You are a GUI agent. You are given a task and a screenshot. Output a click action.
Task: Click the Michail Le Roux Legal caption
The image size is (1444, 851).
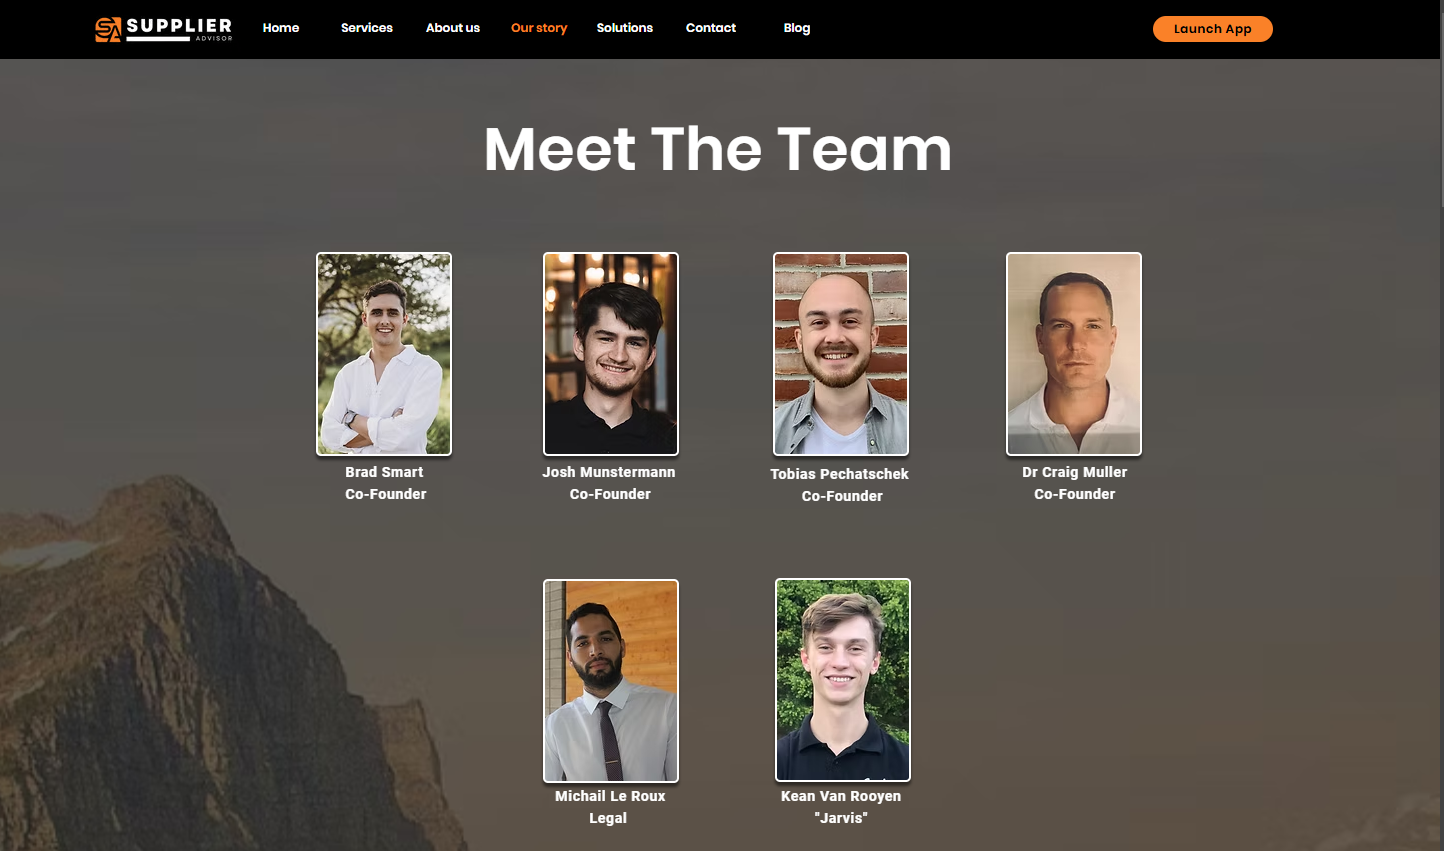[x=610, y=807]
